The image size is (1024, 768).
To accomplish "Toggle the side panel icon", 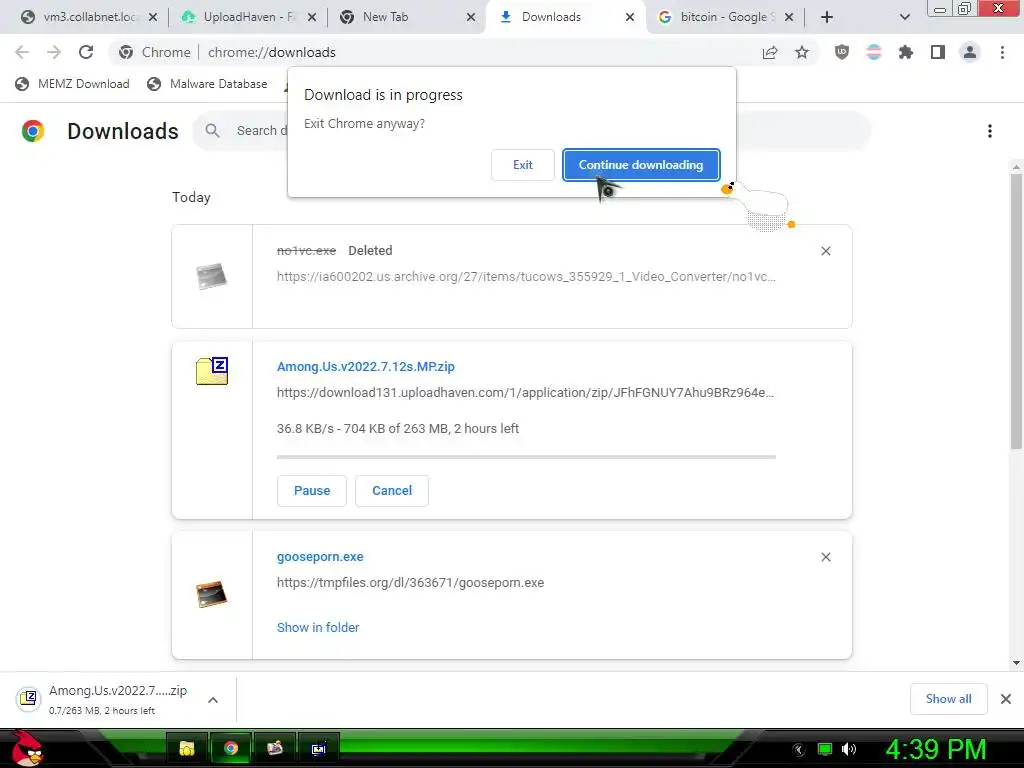I will pos(938,52).
